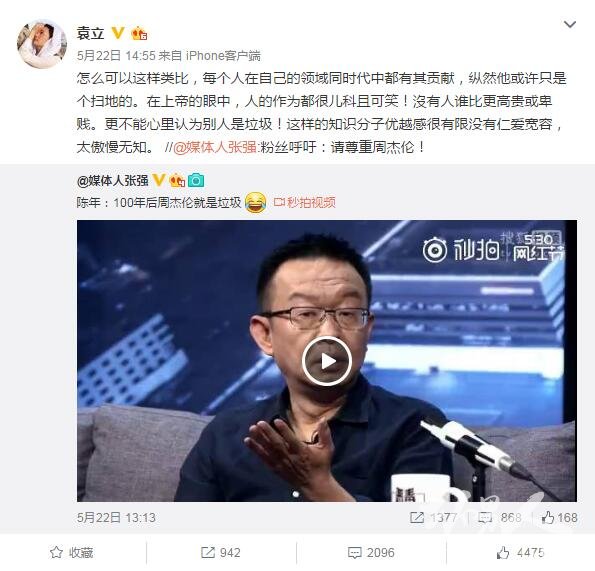Open the reposted author @媒体人张强 name
This screenshot has height=571, width=595.
112,181
